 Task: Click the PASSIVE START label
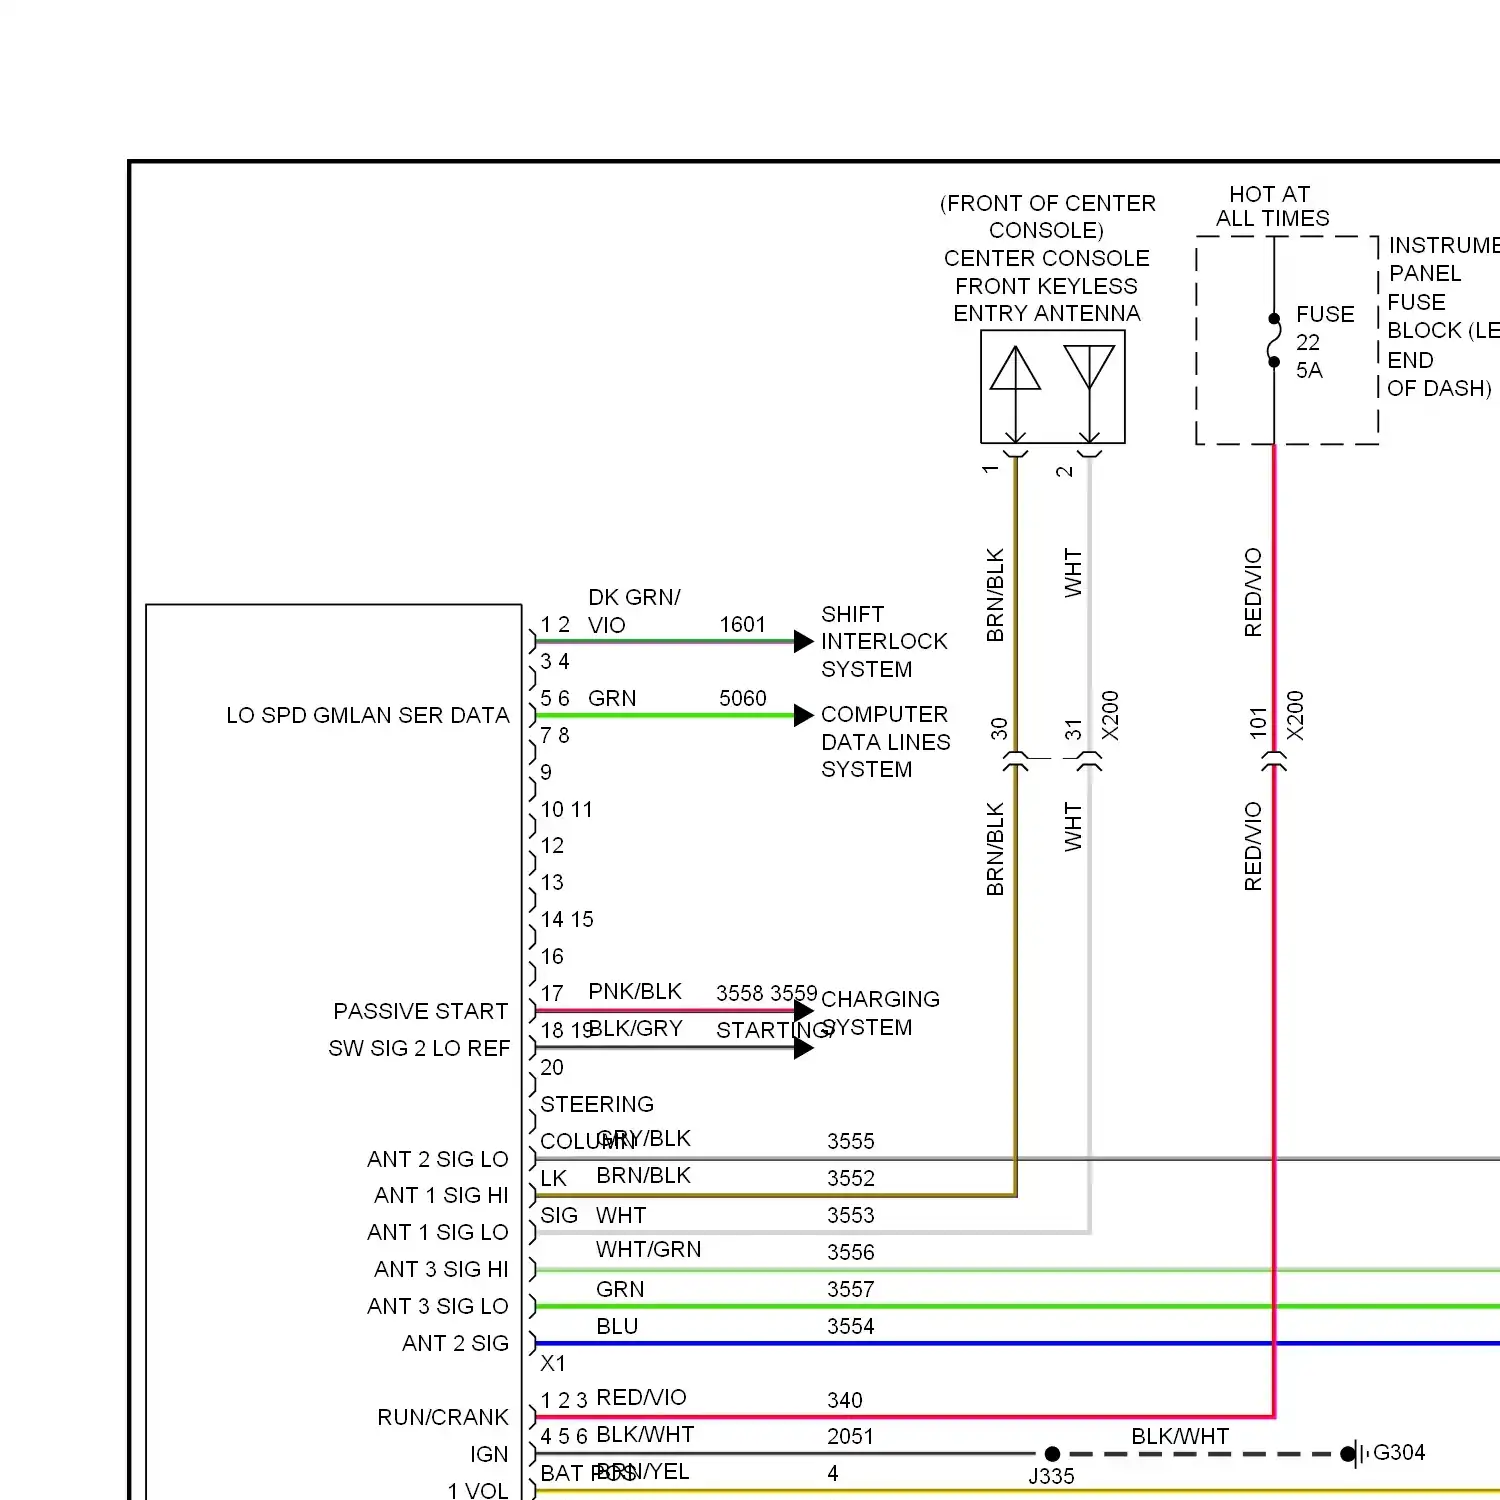420,1011
